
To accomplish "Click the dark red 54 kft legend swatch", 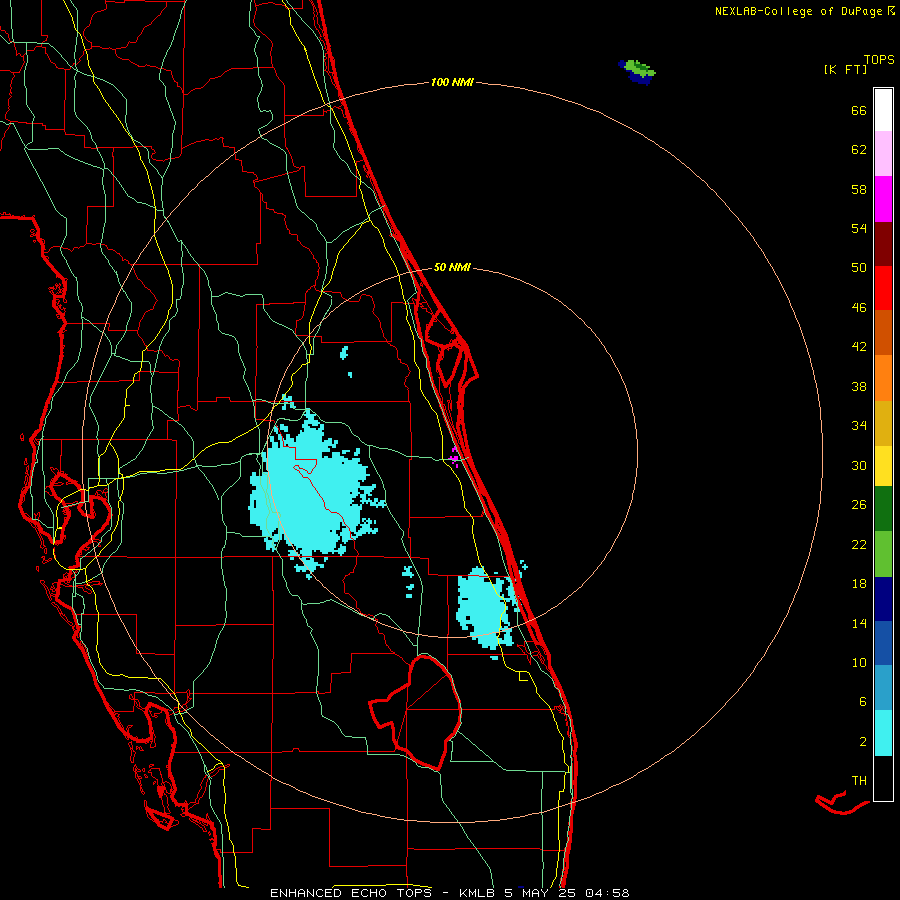I will click(883, 245).
